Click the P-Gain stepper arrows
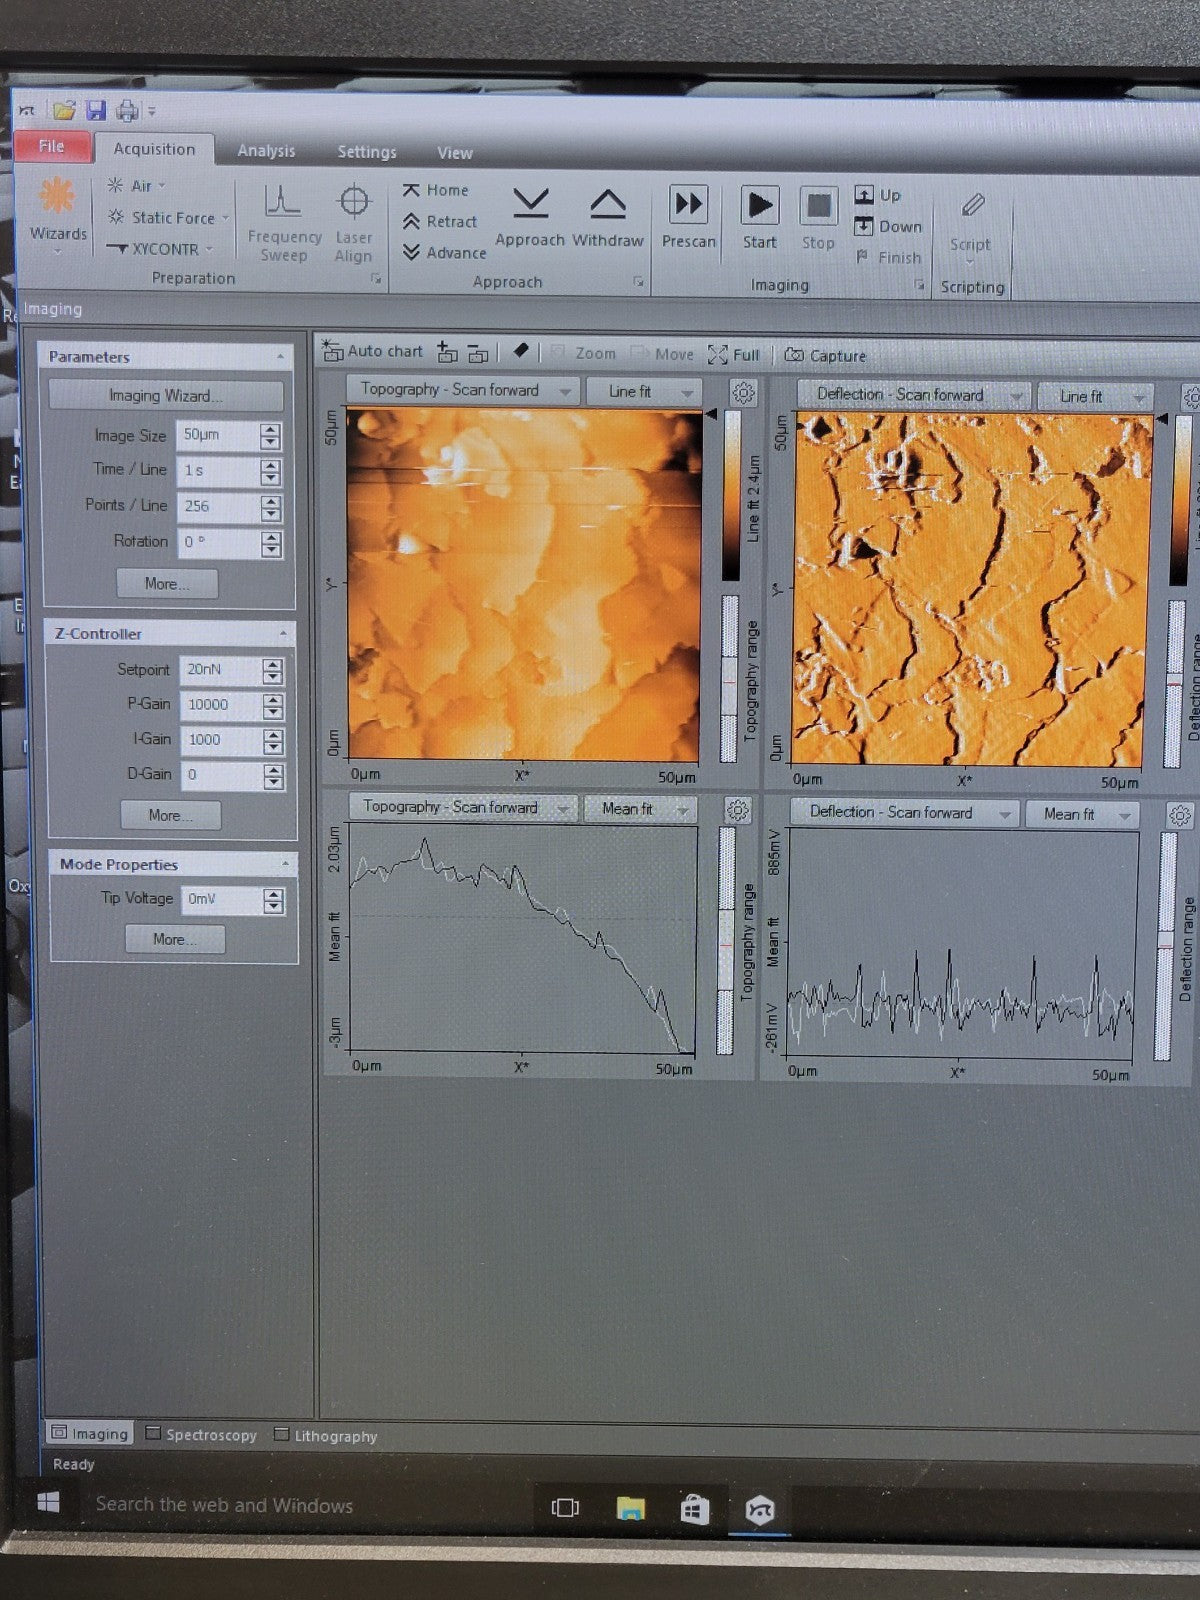 coord(273,705)
